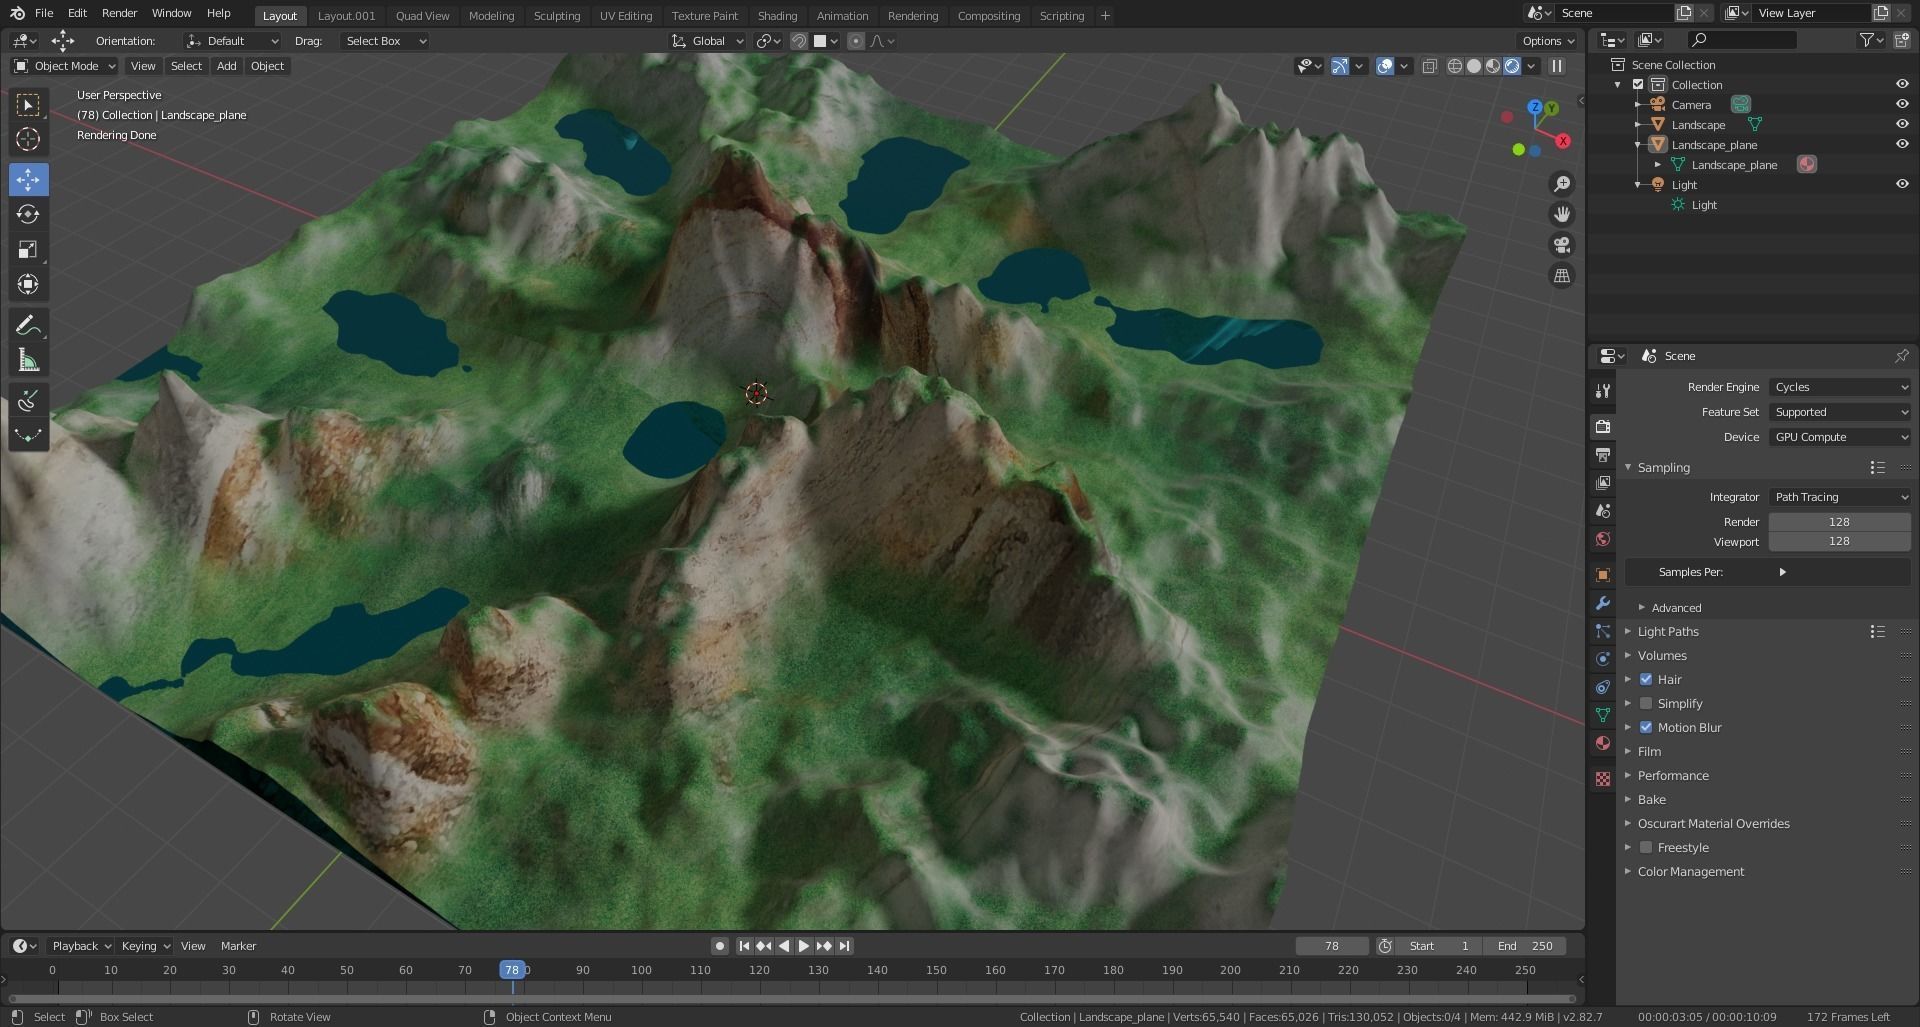This screenshot has width=1920, height=1027.
Task: Open the Output properties tab
Action: click(x=1602, y=455)
